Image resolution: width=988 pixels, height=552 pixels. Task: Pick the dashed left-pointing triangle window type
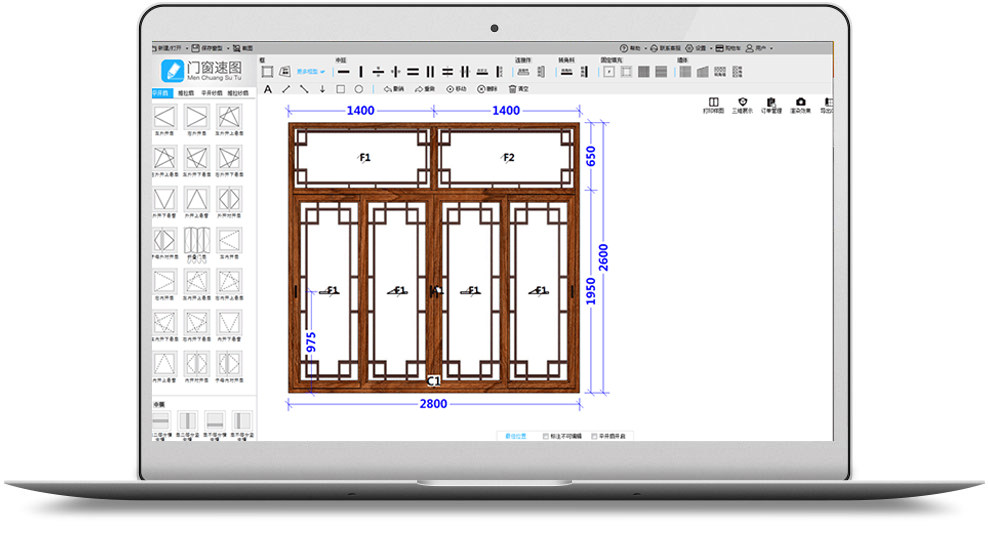click(x=229, y=241)
